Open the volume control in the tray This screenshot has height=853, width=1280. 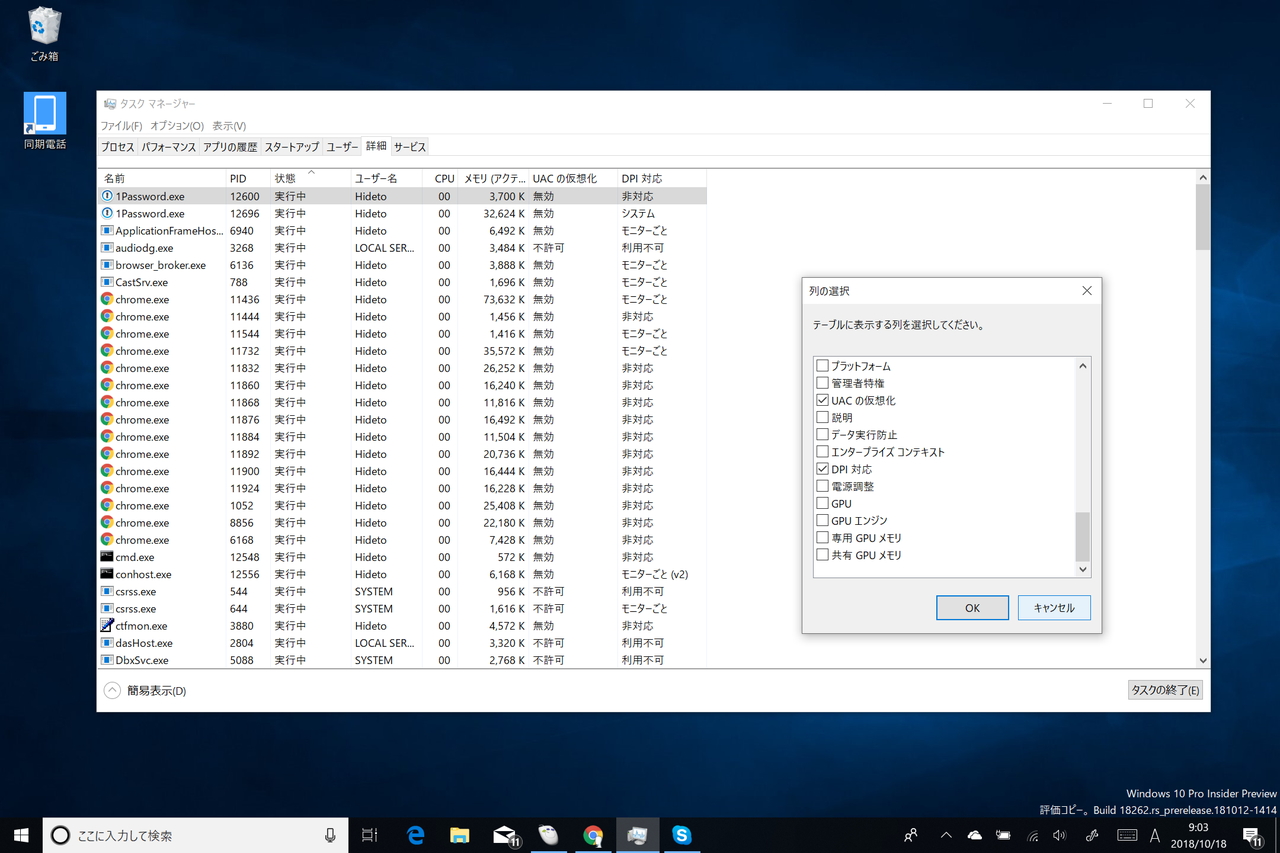click(x=1060, y=835)
